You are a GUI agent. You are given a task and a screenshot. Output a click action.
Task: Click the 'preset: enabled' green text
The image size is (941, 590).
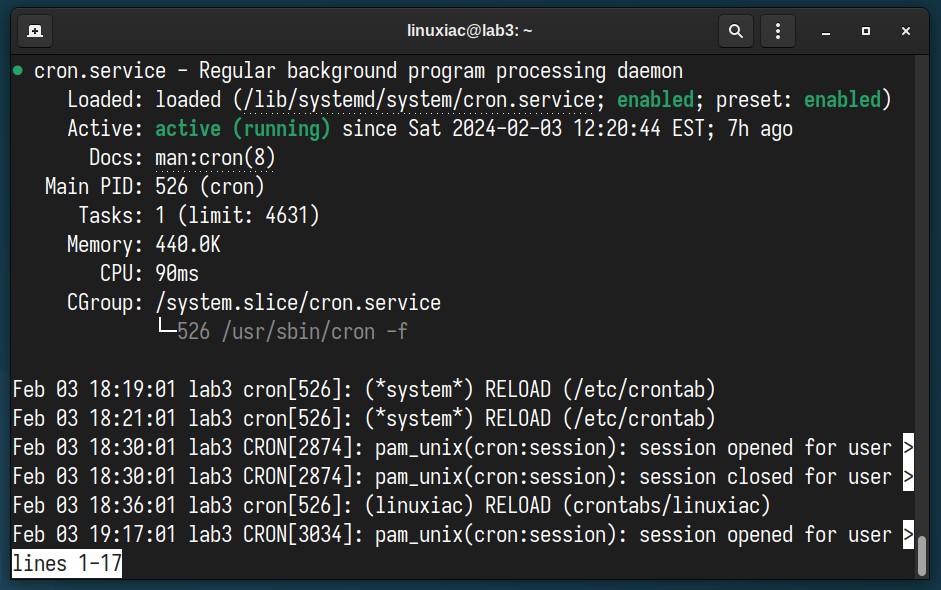pyautogui.click(x=842, y=100)
